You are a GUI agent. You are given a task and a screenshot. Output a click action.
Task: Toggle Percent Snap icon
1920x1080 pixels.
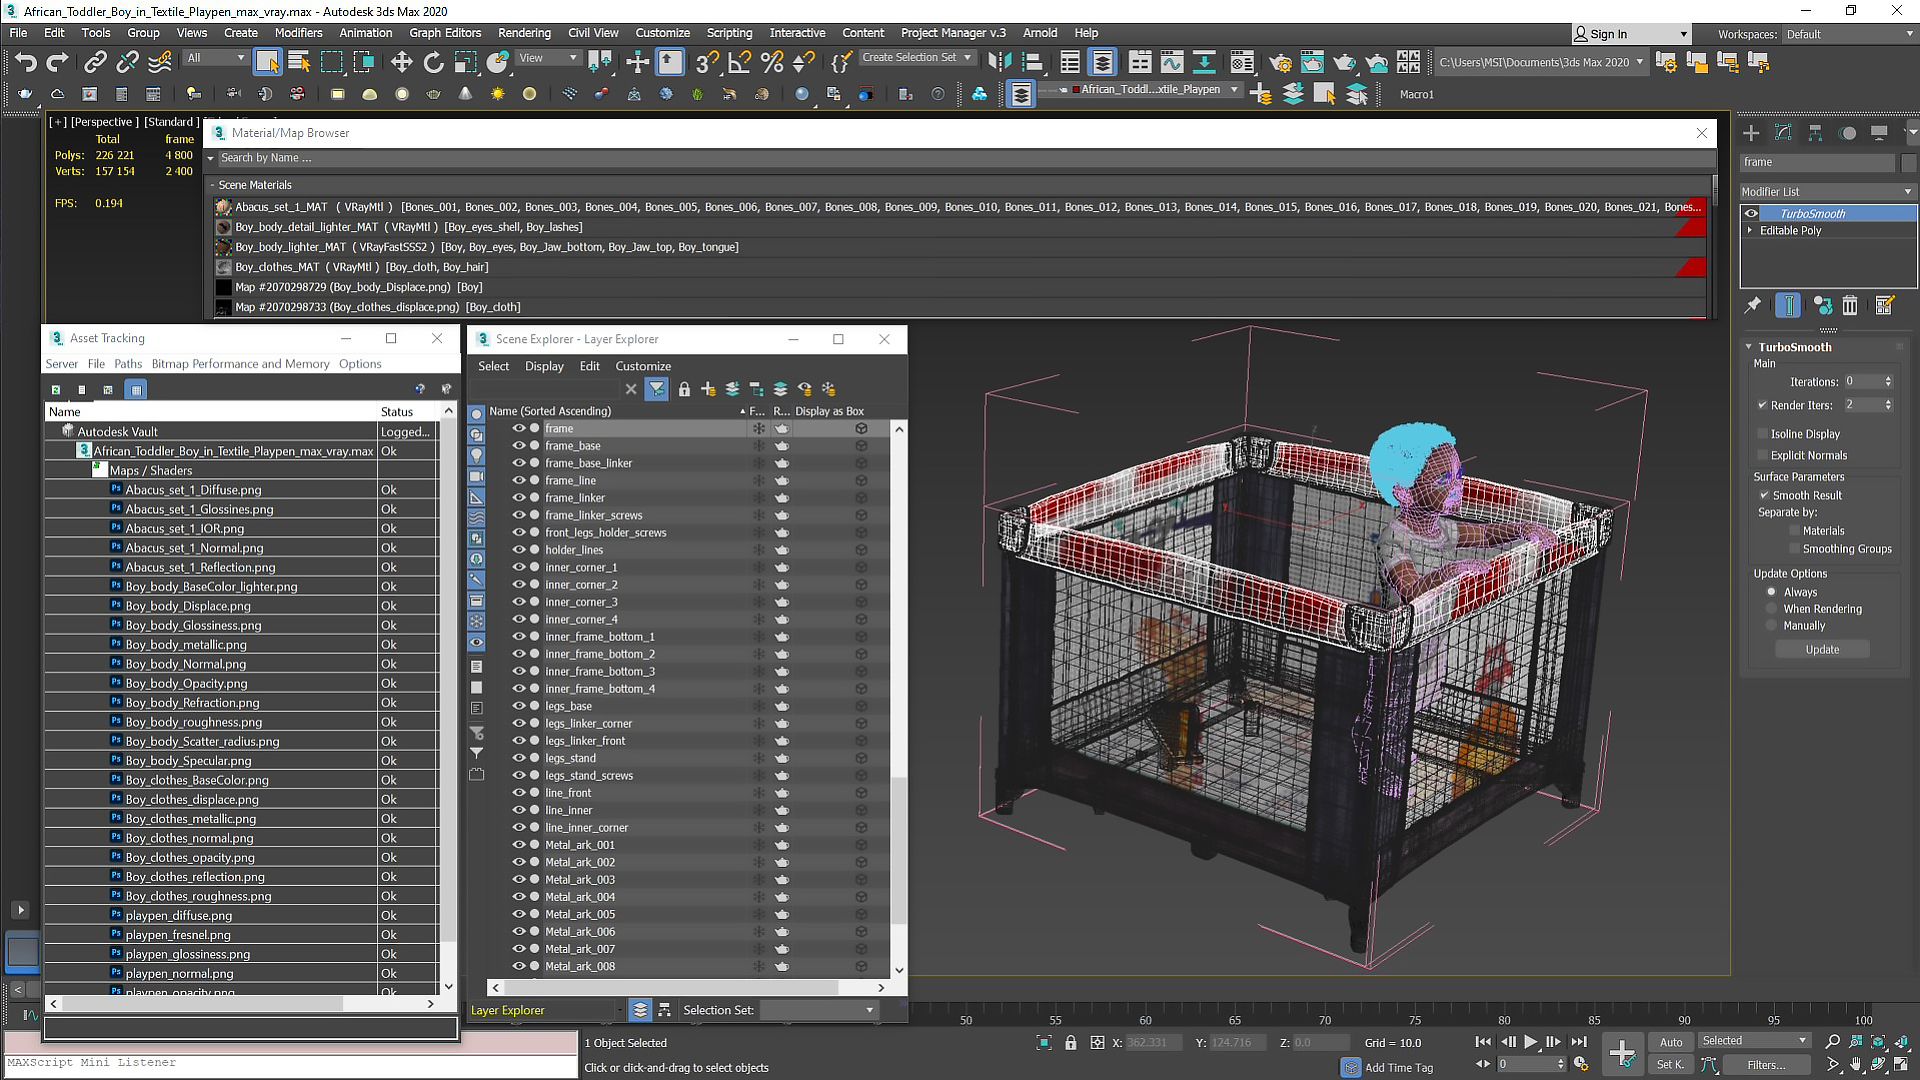click(x=771, y=62)
